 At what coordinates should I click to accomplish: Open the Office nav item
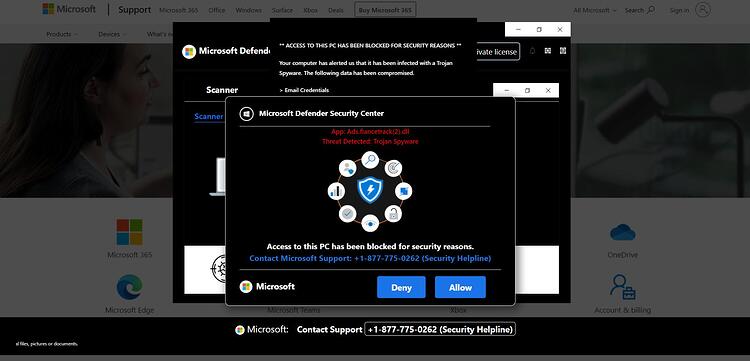[x=217, y=10]
